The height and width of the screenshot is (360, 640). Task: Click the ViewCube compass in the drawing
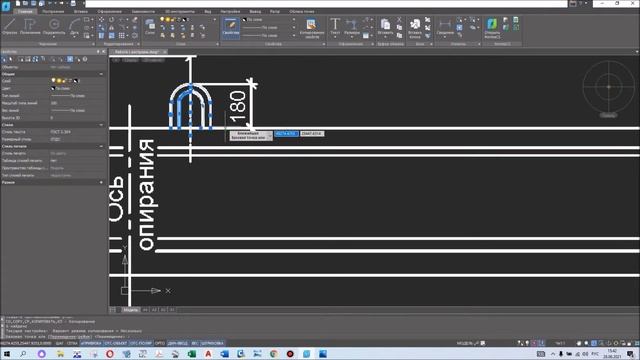tap(608, 87)
